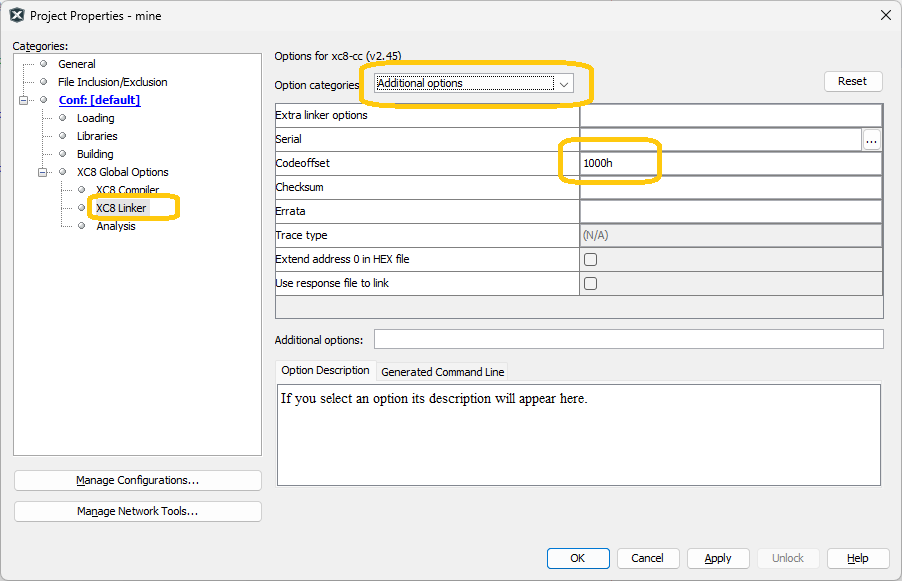Click the Cancel button

pos(648,559)
